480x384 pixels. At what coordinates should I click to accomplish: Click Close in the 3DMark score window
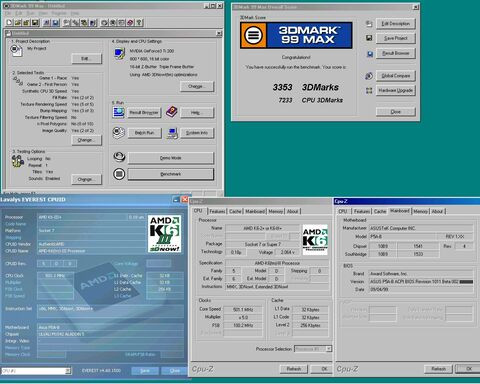(x=396, y=112)
